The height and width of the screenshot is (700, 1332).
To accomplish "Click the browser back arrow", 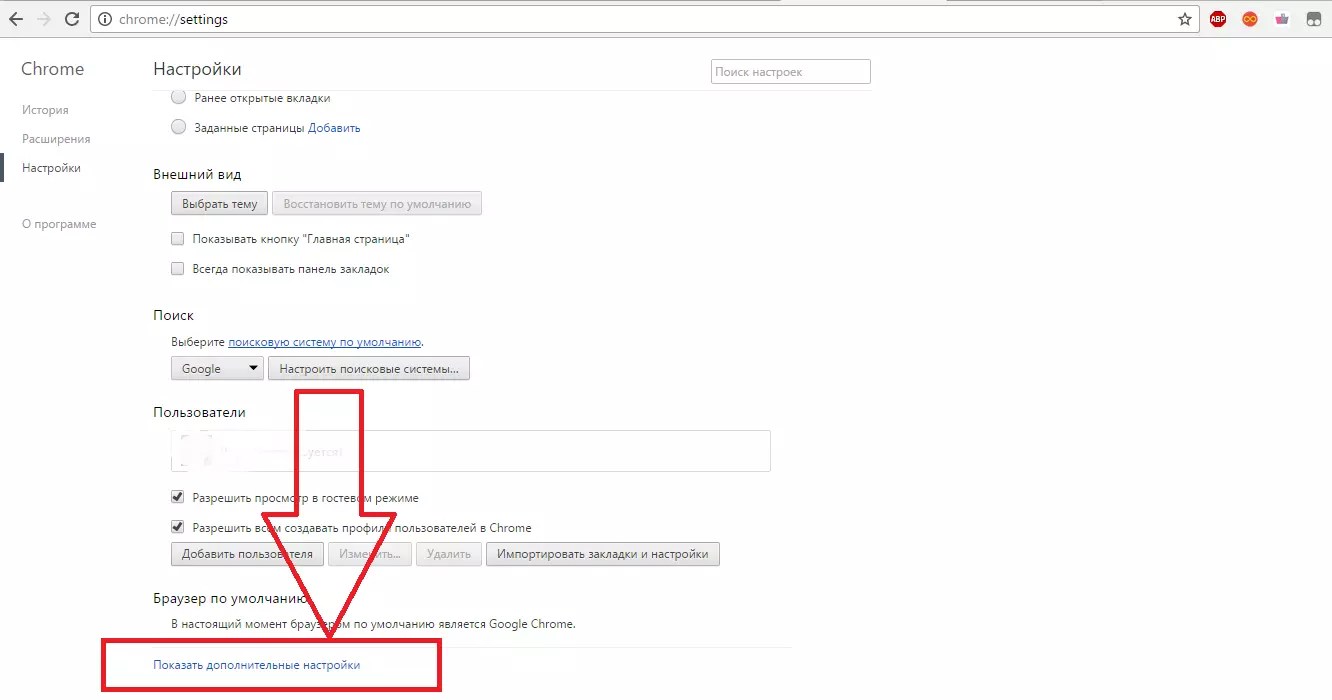I will click(16, 19).
